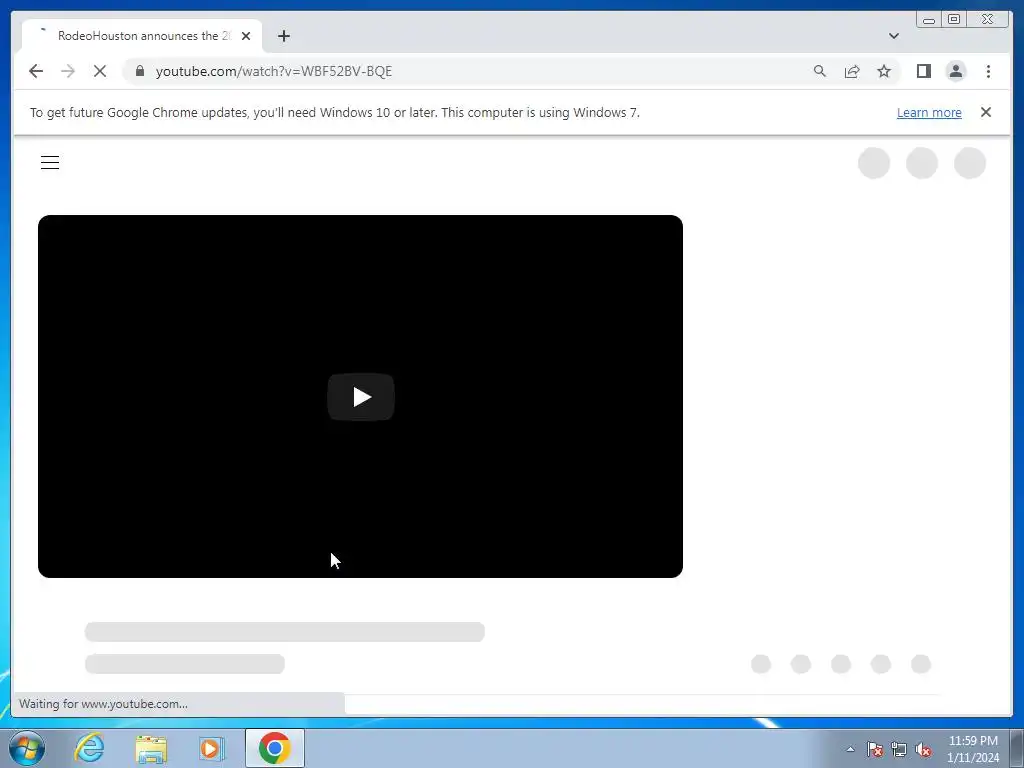Image resolution: width=1024 pixels, height=768 pixels.
Task: Bookmark this page with the star icon
Action: (884, 71)
